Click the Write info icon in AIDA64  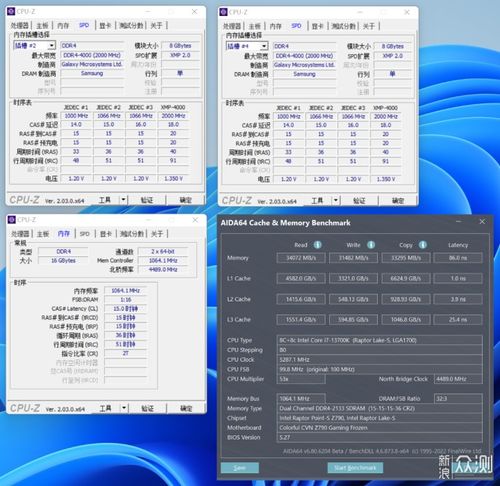point(371,245)
